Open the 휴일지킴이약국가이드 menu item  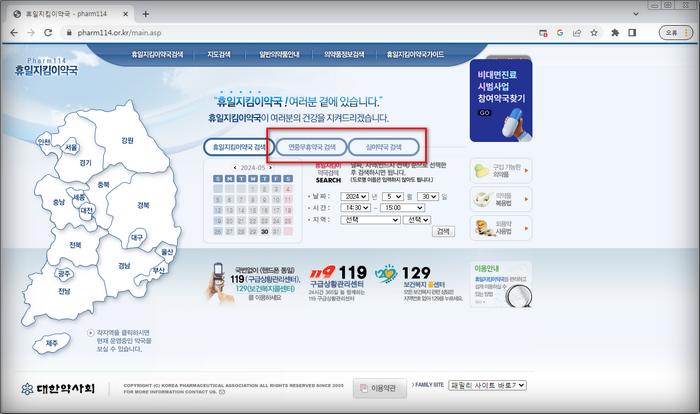[415, 54]
